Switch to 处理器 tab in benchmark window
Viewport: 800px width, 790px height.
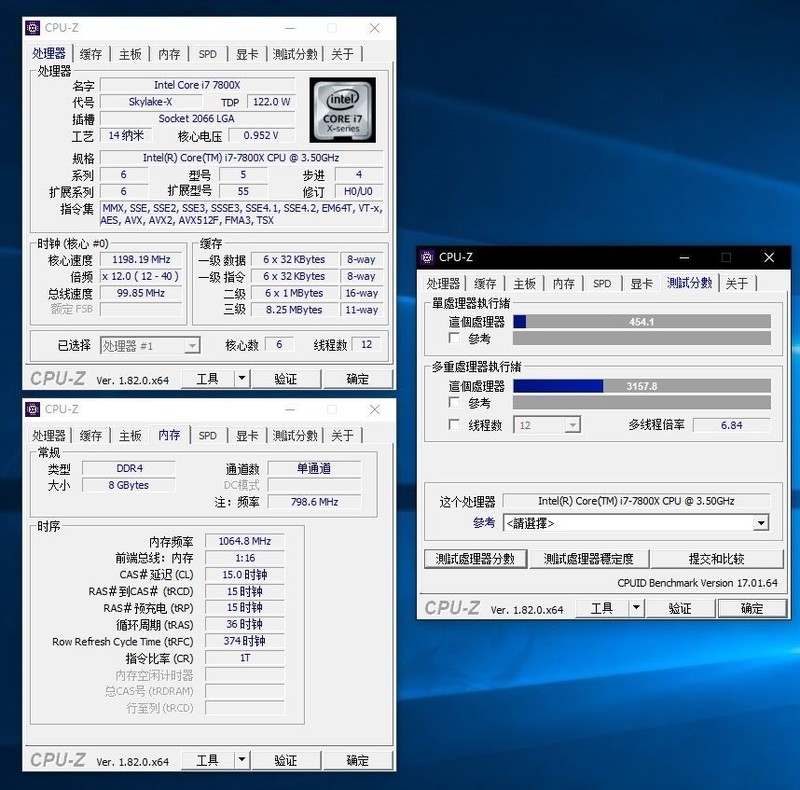click(x=443, y=283)
